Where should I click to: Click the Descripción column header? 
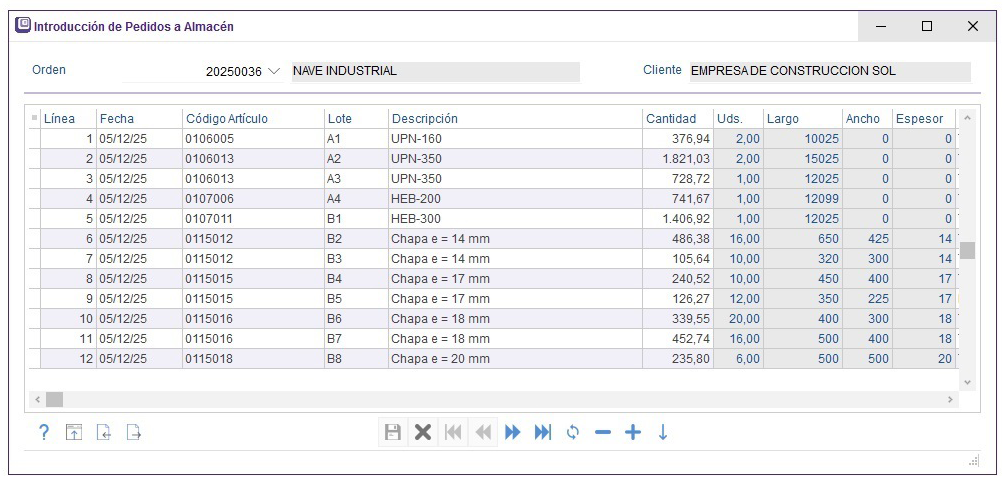(424, 119)
